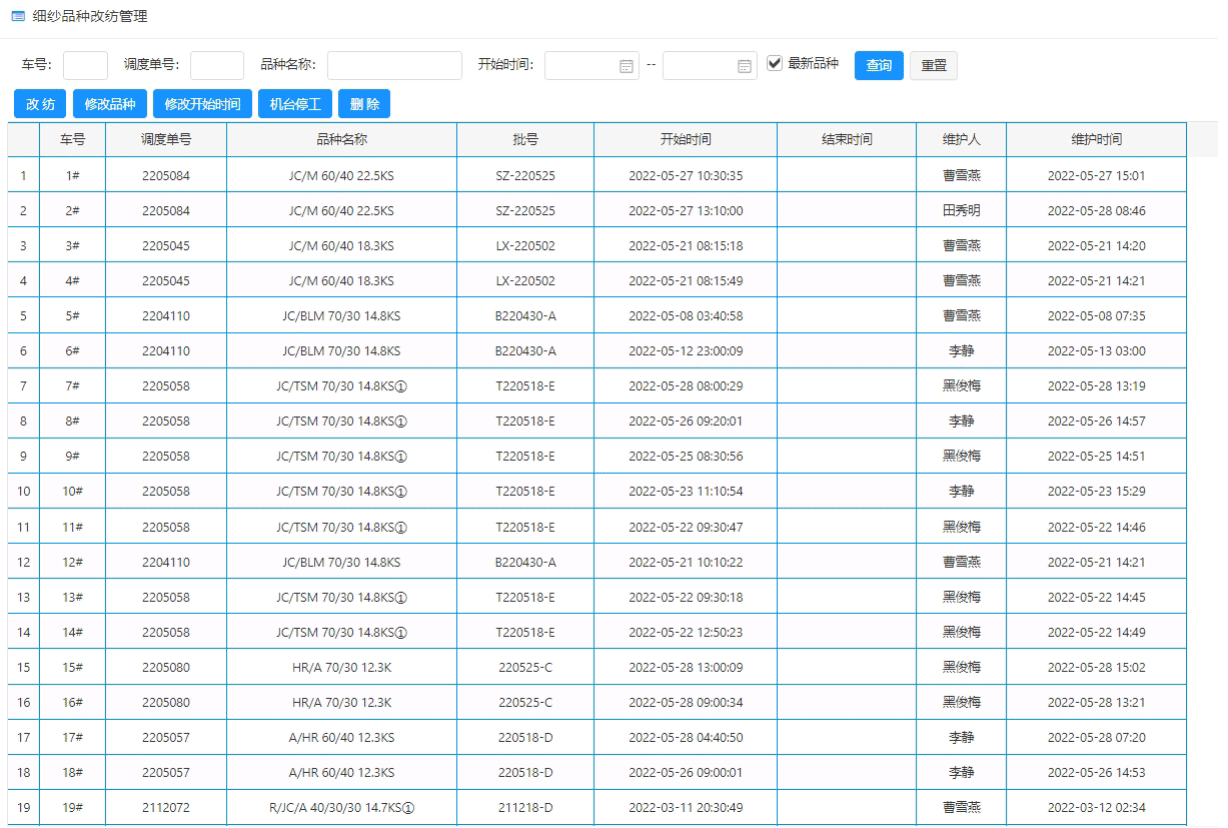
Task: Click batch 220525-C in row 15#
Action: (525, 667)
